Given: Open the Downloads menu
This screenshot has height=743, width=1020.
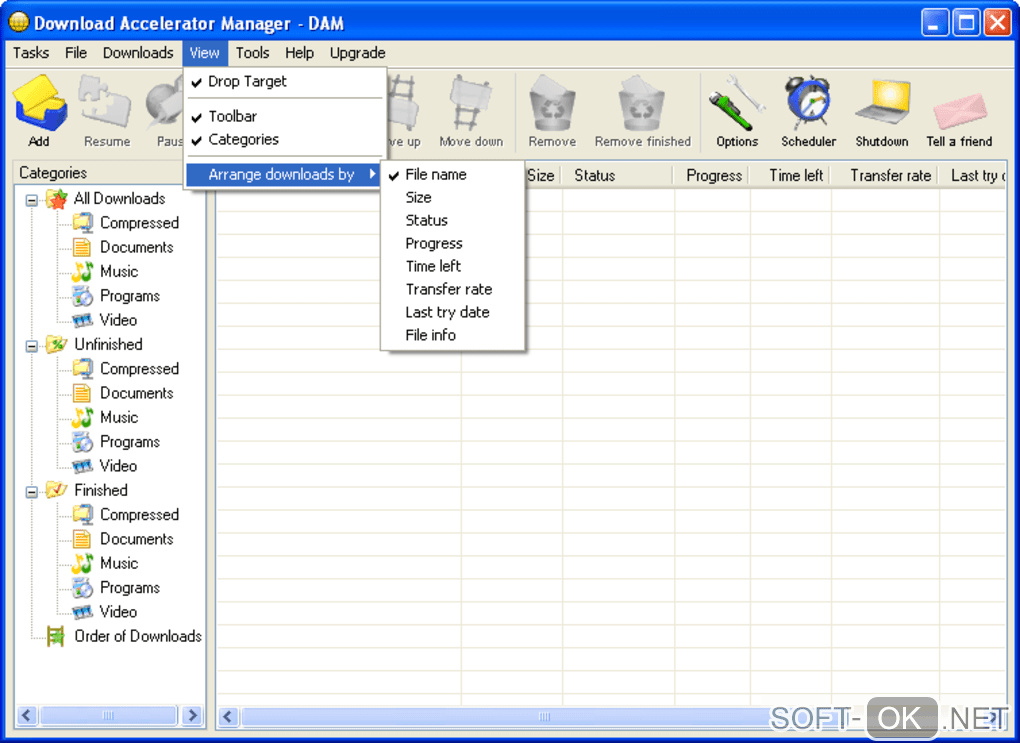Looking at the screenshot, I should tap(138, 53).
